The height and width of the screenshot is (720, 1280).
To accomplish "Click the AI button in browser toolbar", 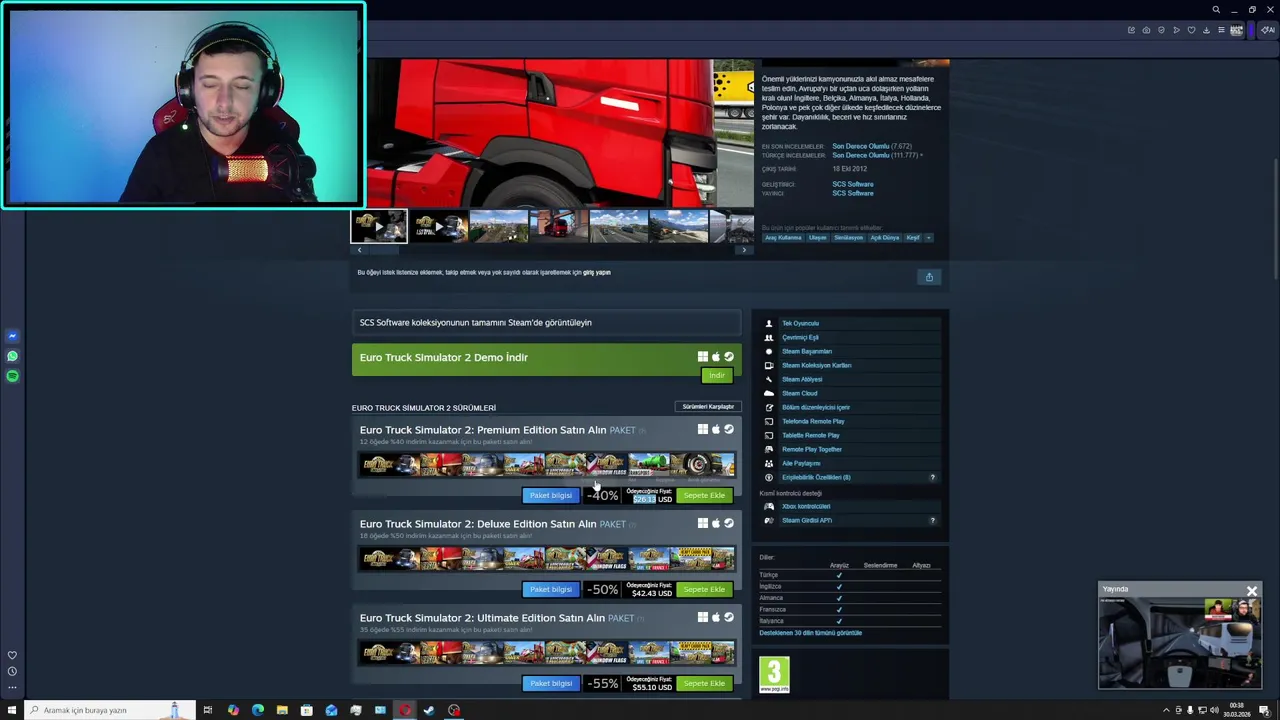I will [x=1268, y=30].
